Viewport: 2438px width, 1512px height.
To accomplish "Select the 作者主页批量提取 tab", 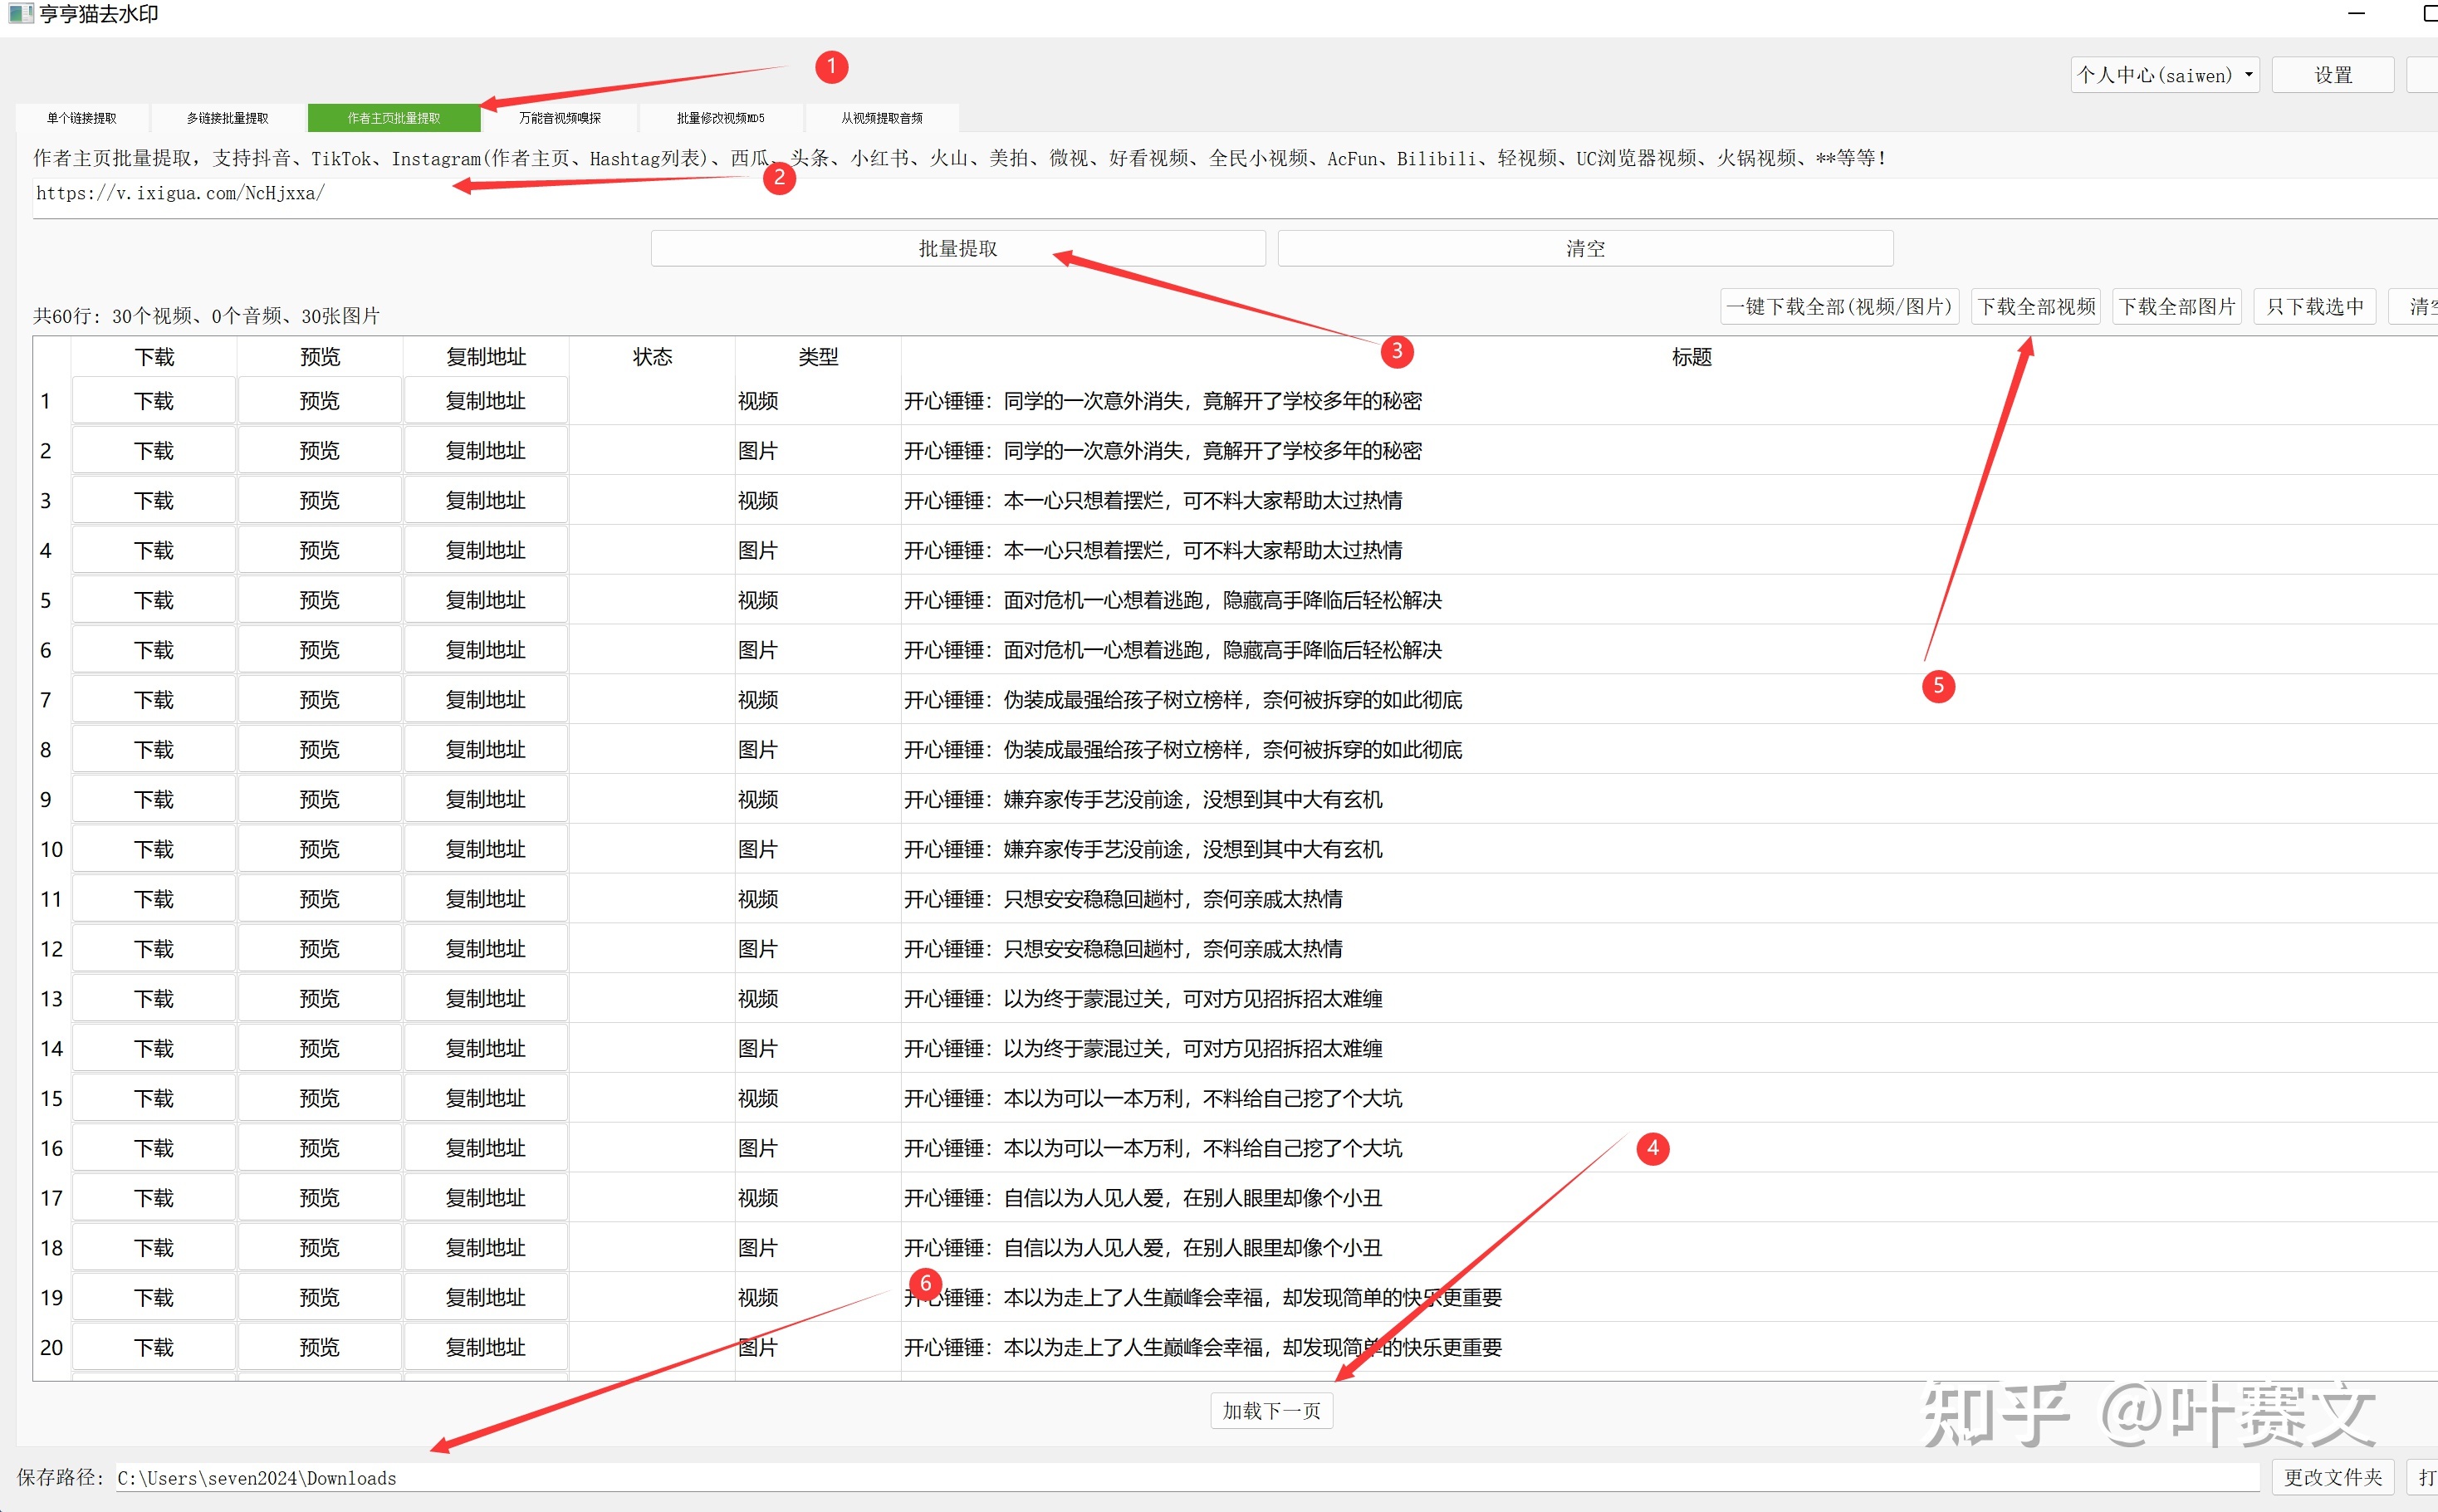I will click(x=392, y=117).
